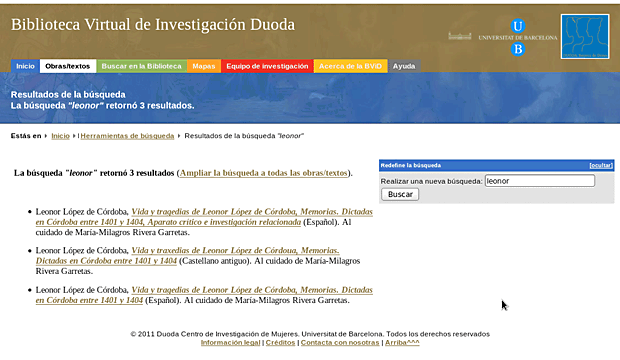Open Equipo de investigación tab

[267, 66]
